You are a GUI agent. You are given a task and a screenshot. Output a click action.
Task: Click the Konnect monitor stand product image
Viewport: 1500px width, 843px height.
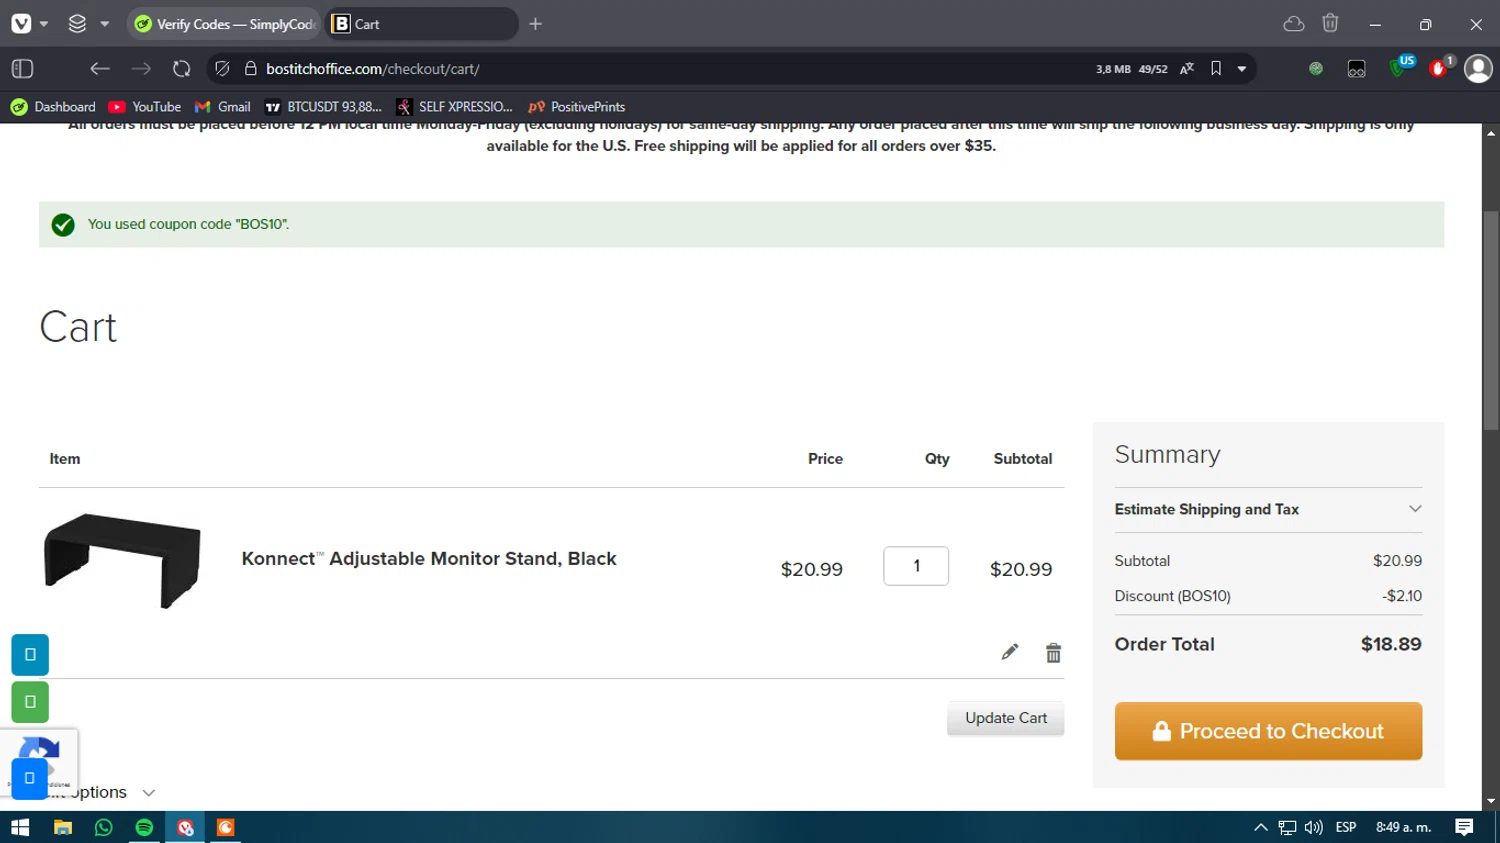122,560
